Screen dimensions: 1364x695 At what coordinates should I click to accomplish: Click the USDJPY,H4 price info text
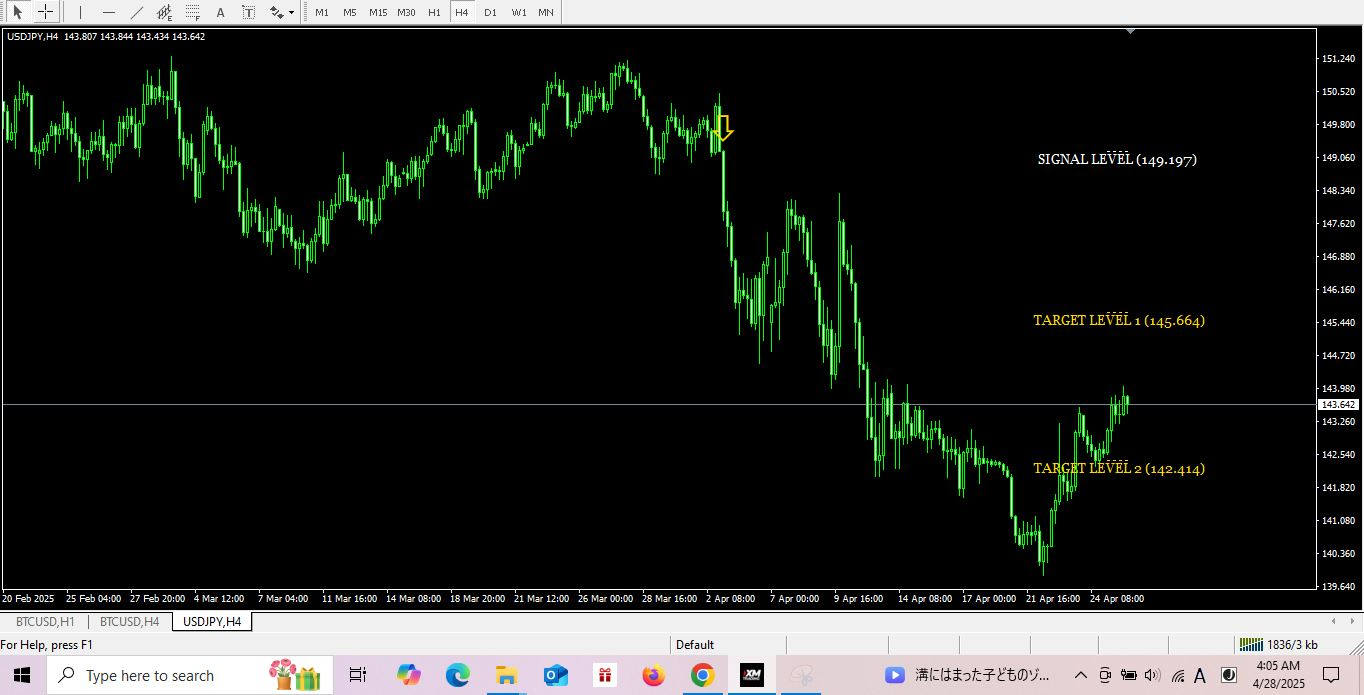106,37
